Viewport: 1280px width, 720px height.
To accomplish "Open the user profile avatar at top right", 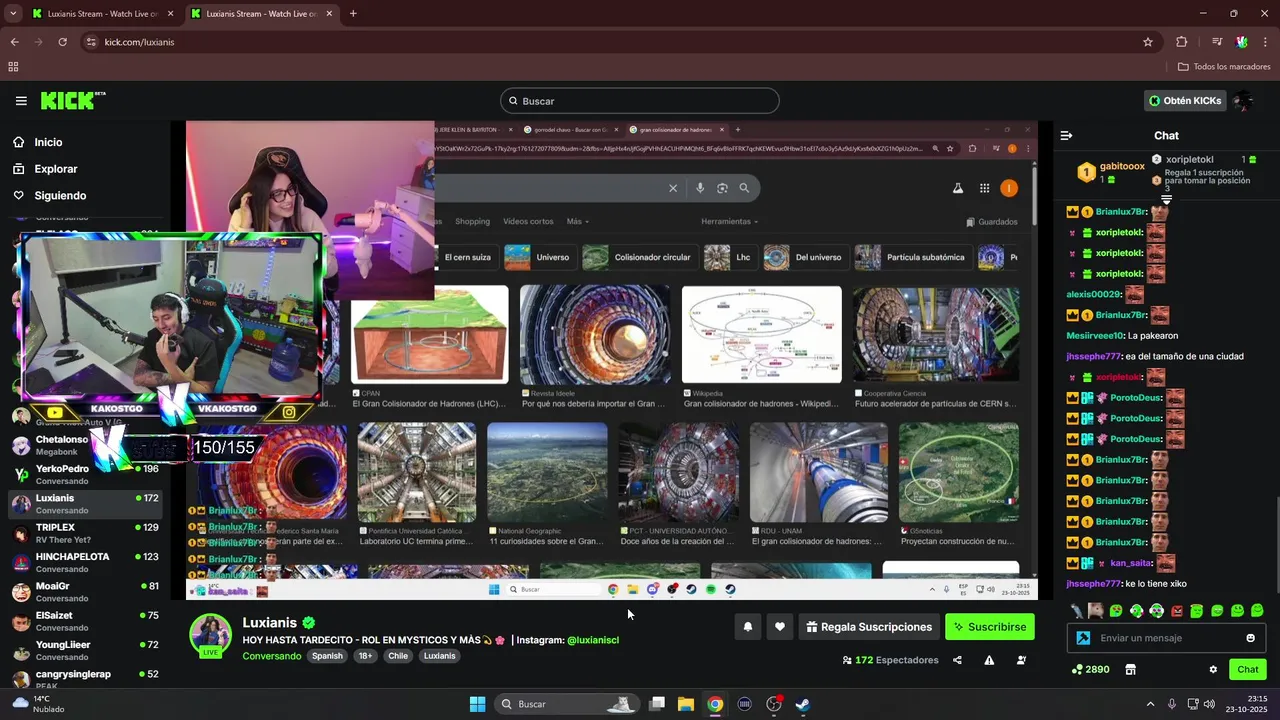I will pos(1243,101).
